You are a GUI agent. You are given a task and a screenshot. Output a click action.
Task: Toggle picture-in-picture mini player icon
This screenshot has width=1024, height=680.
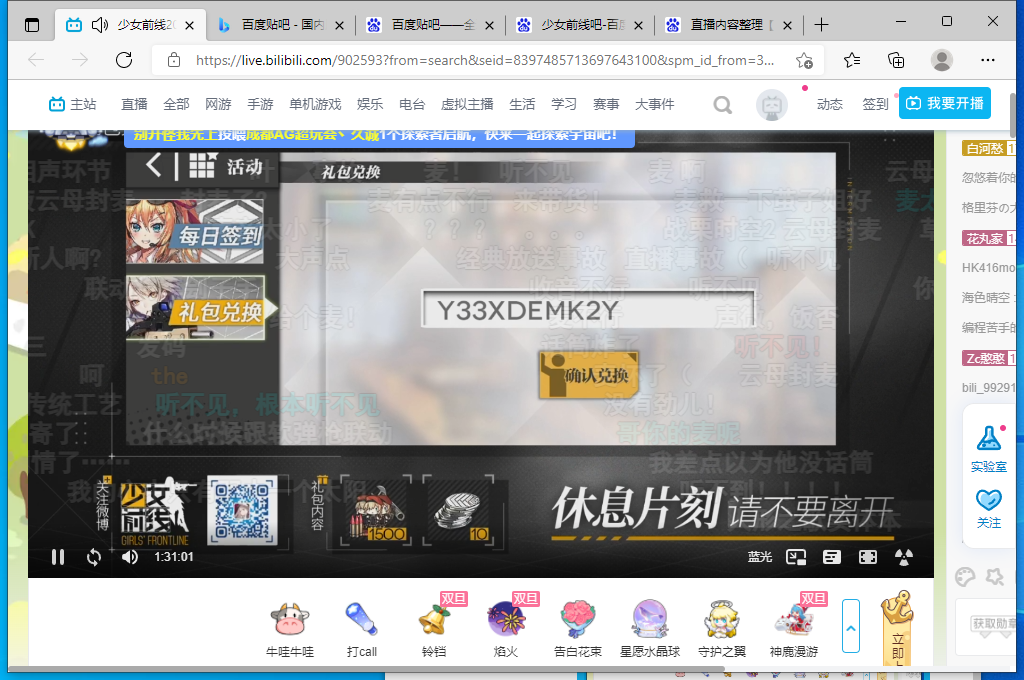click(x=795, y=557)
